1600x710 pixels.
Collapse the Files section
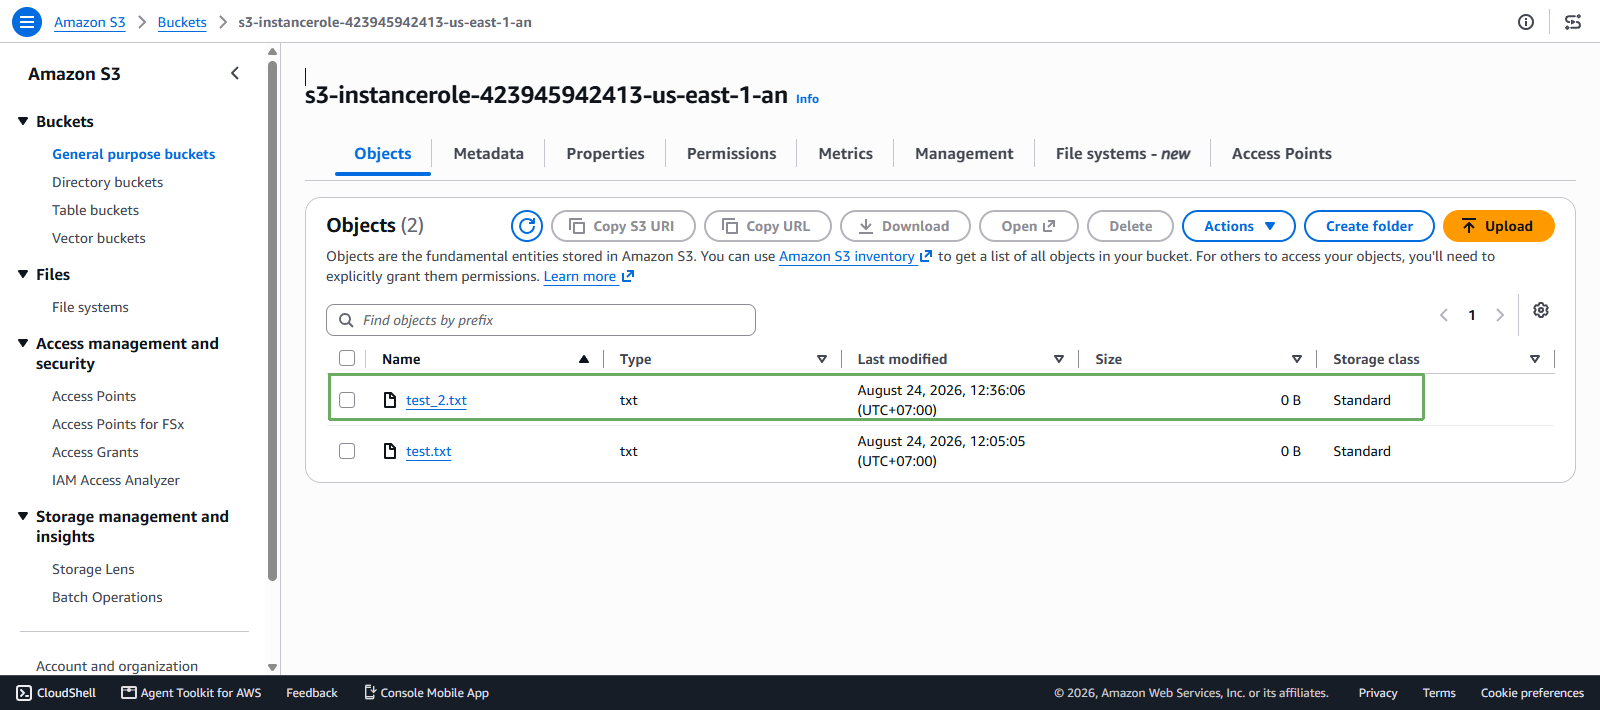coord(23,274)
